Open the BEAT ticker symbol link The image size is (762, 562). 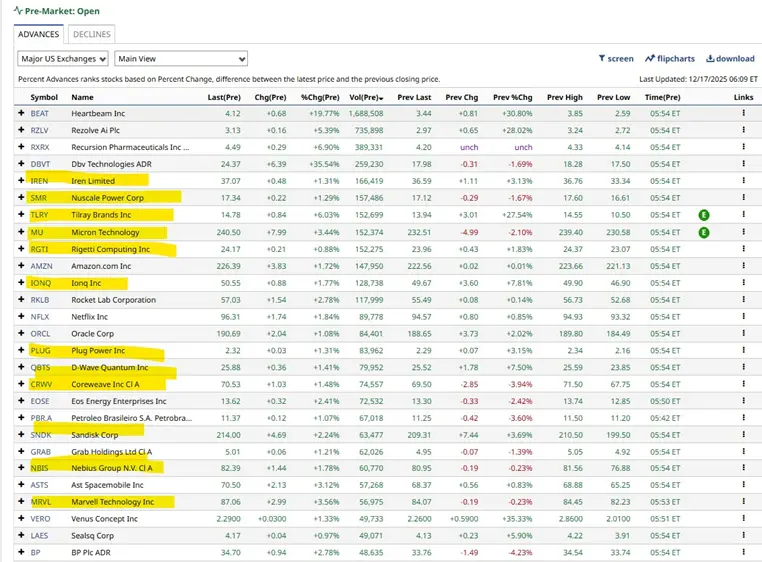[39, 113]
